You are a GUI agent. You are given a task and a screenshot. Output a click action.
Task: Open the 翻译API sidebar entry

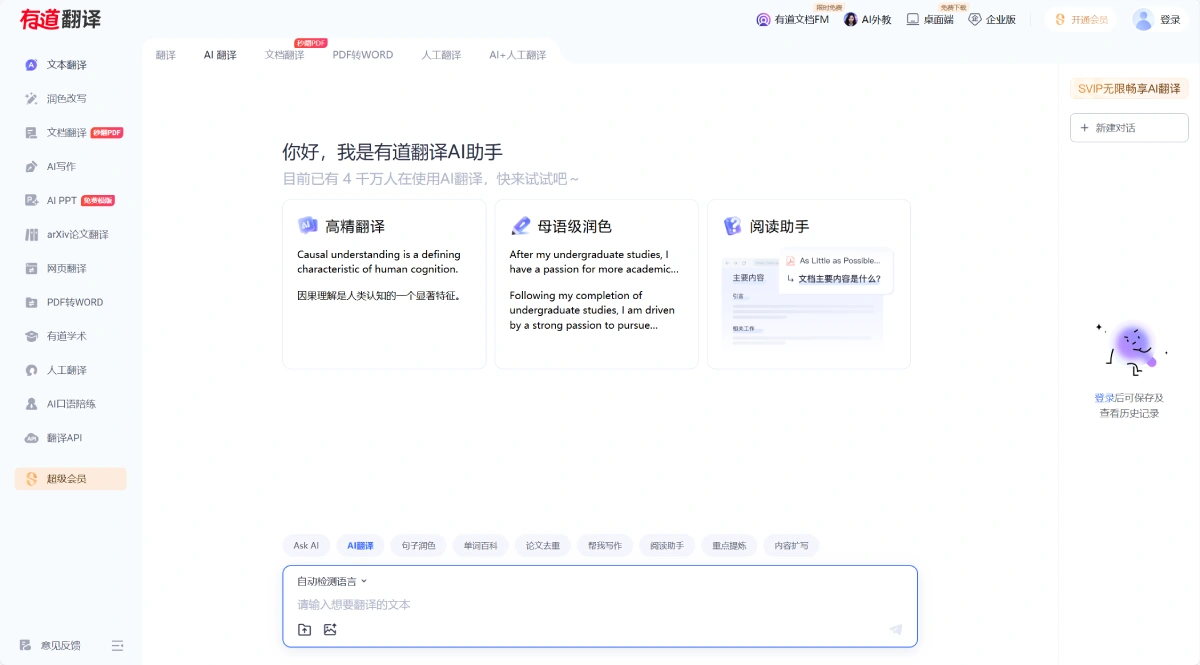(68, 438)
